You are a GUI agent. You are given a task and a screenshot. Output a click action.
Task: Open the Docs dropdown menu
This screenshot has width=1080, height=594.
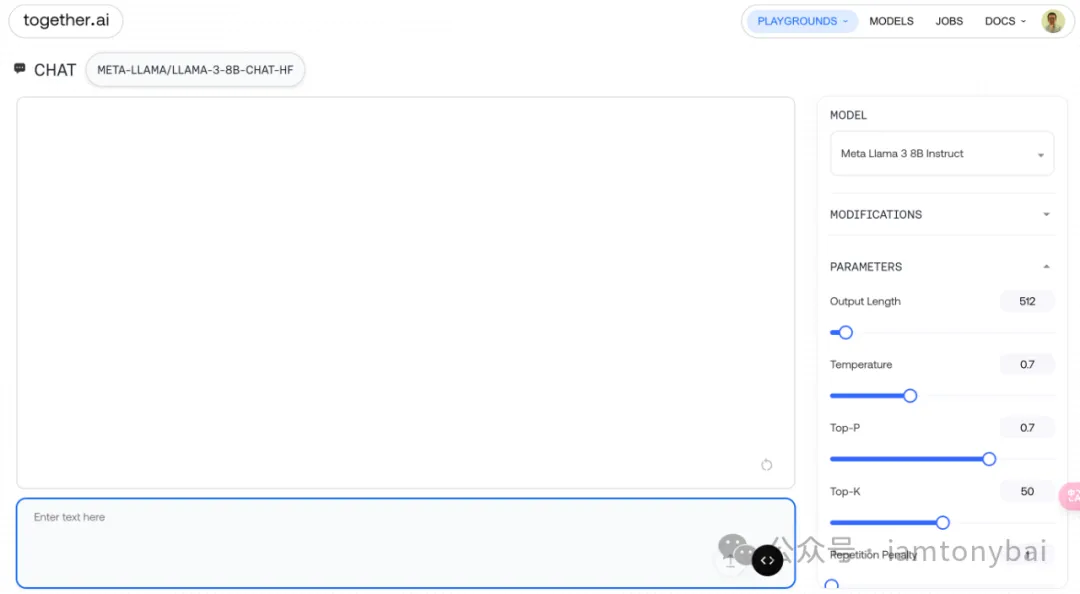[1005, 21]
